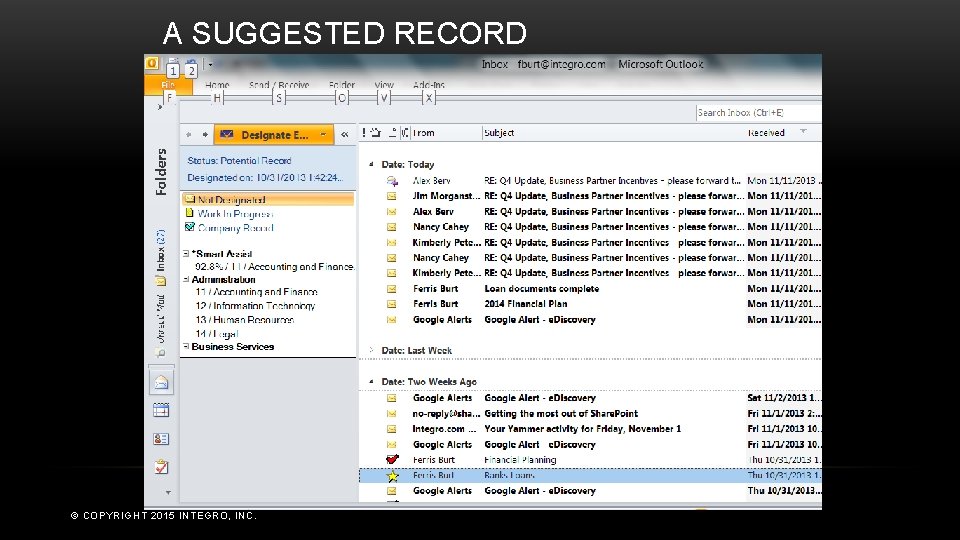
Task: Click the envelope icon for Loan documents complete
Action: click(x=391, y=288)
